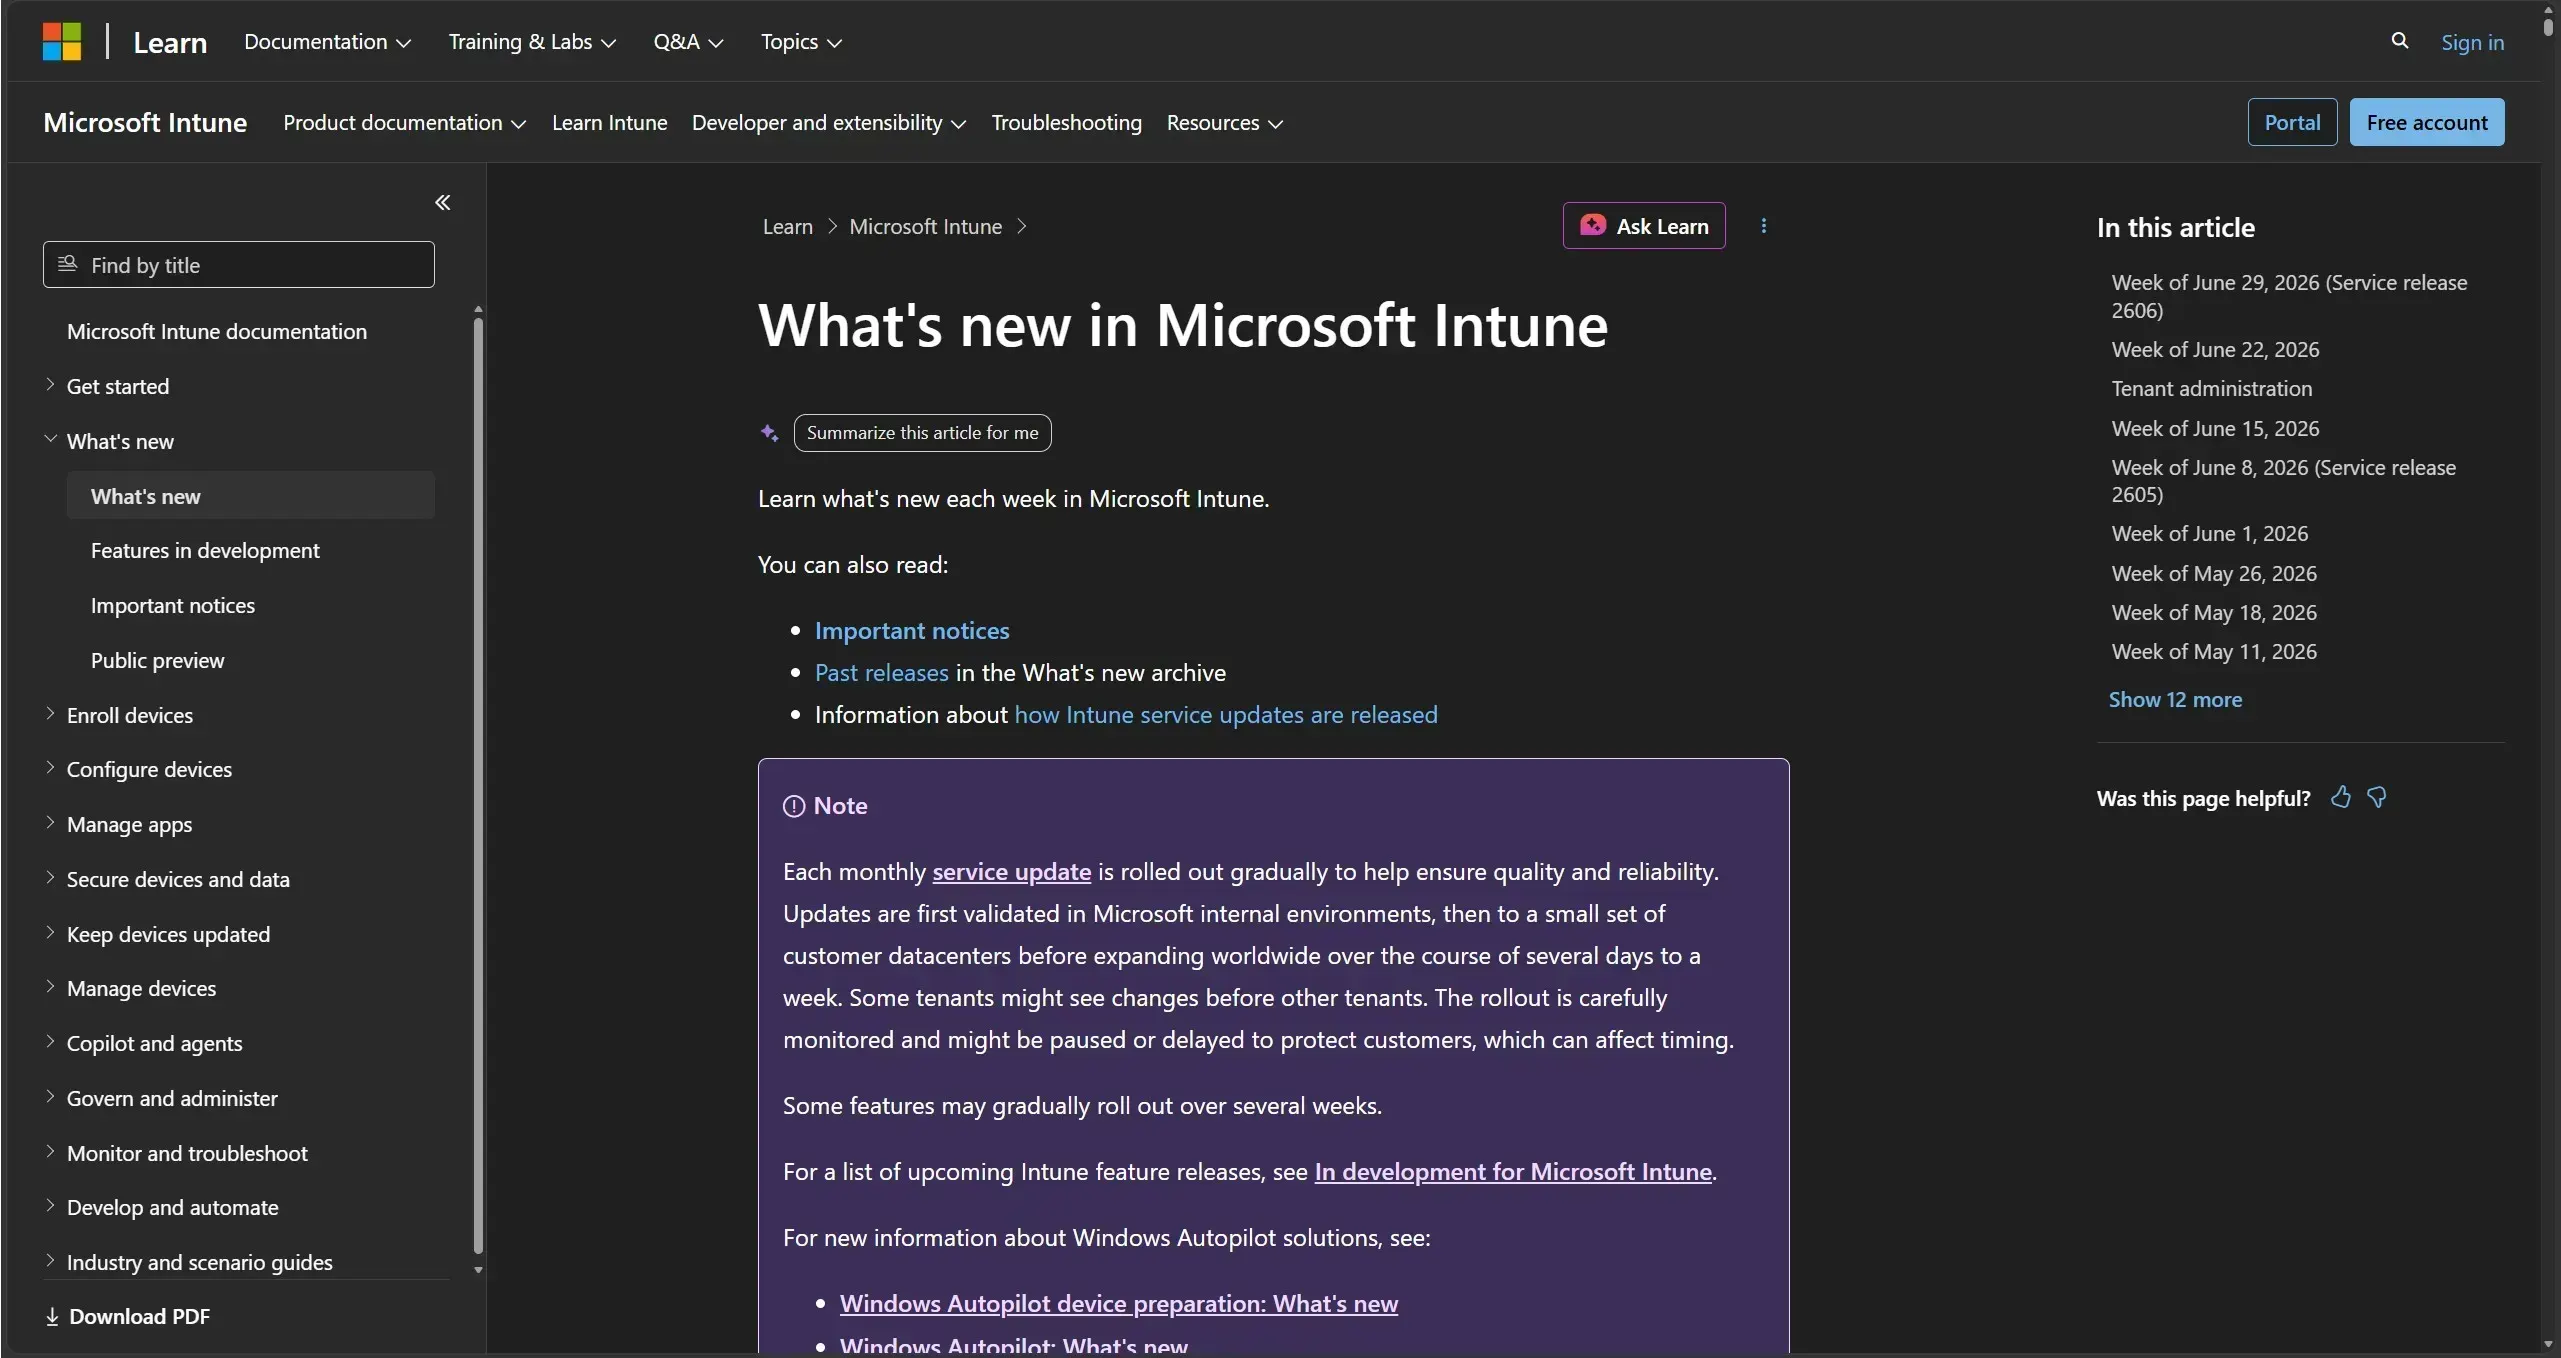Expand the Configure devices node
Screen dimensions: 2561x1358
50,768
